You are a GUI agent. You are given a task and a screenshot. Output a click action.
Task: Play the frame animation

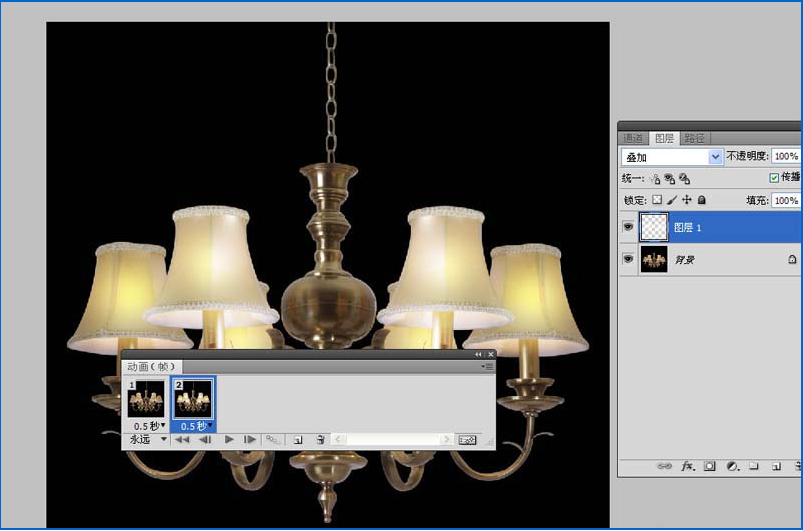click(x=229, y=439)
